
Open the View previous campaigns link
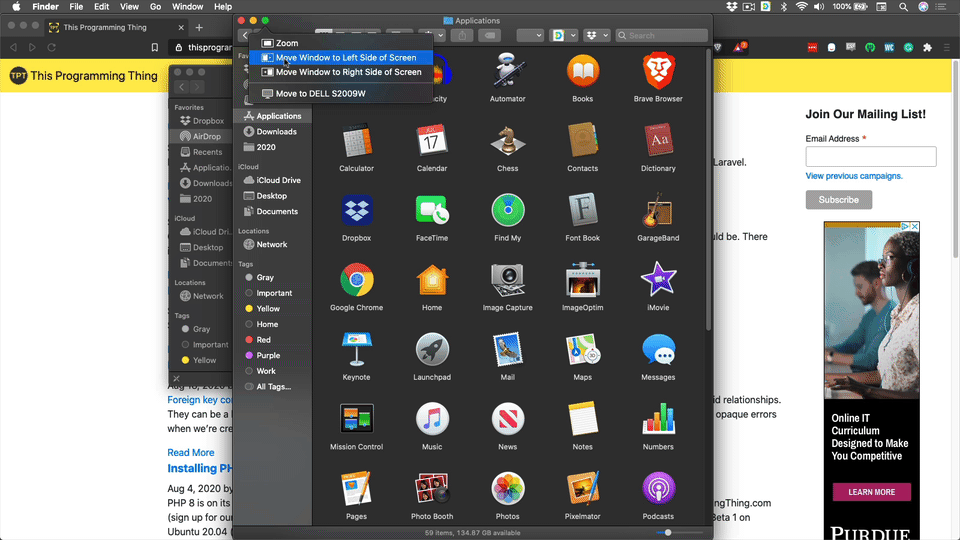click(853, 176)
